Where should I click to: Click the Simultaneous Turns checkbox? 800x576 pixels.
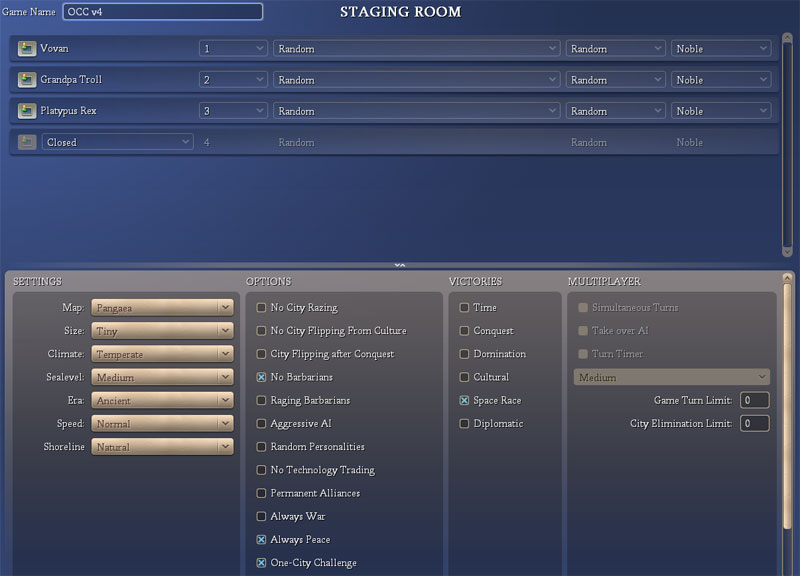(583, 308)
